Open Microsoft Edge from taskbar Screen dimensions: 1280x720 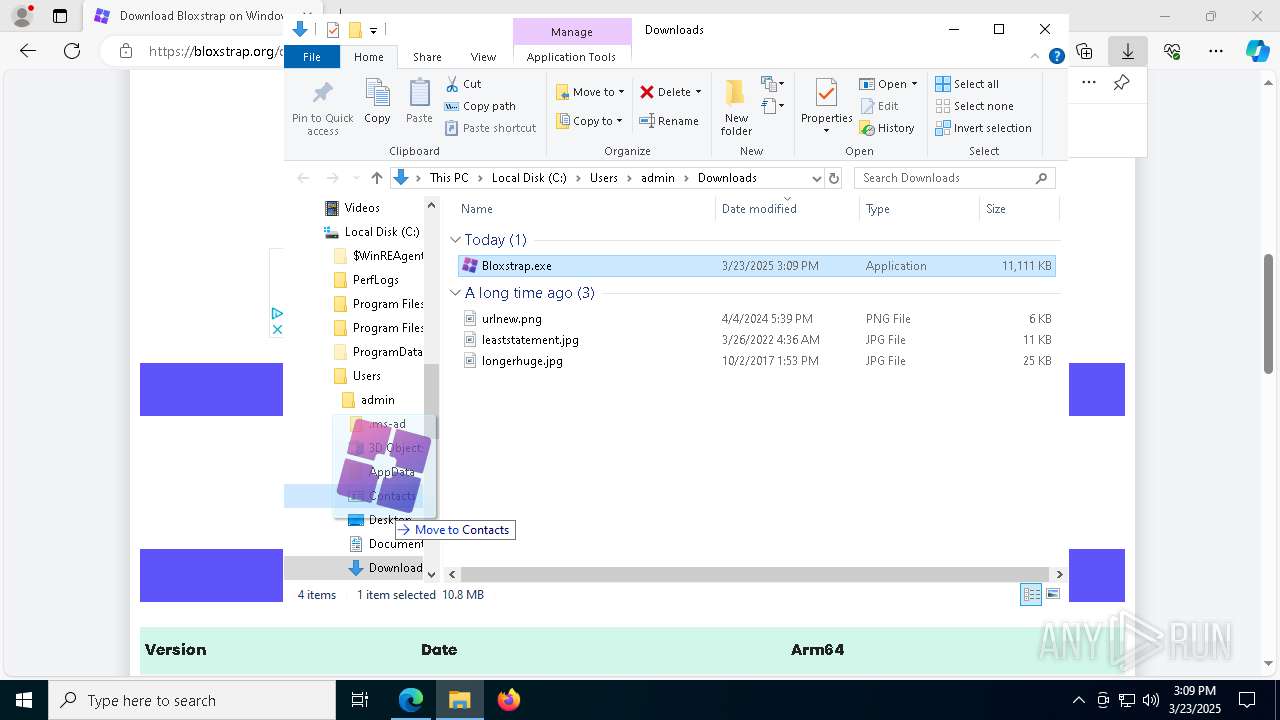tap(411, 700)
